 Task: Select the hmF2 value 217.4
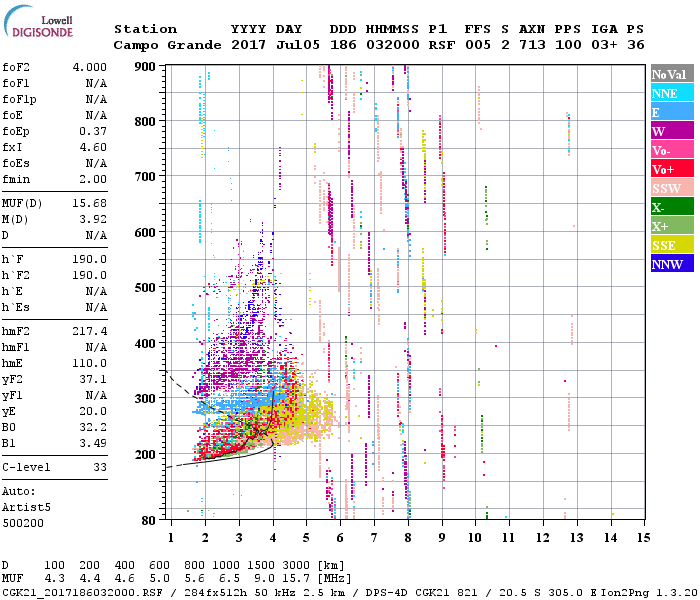[89, 331]
